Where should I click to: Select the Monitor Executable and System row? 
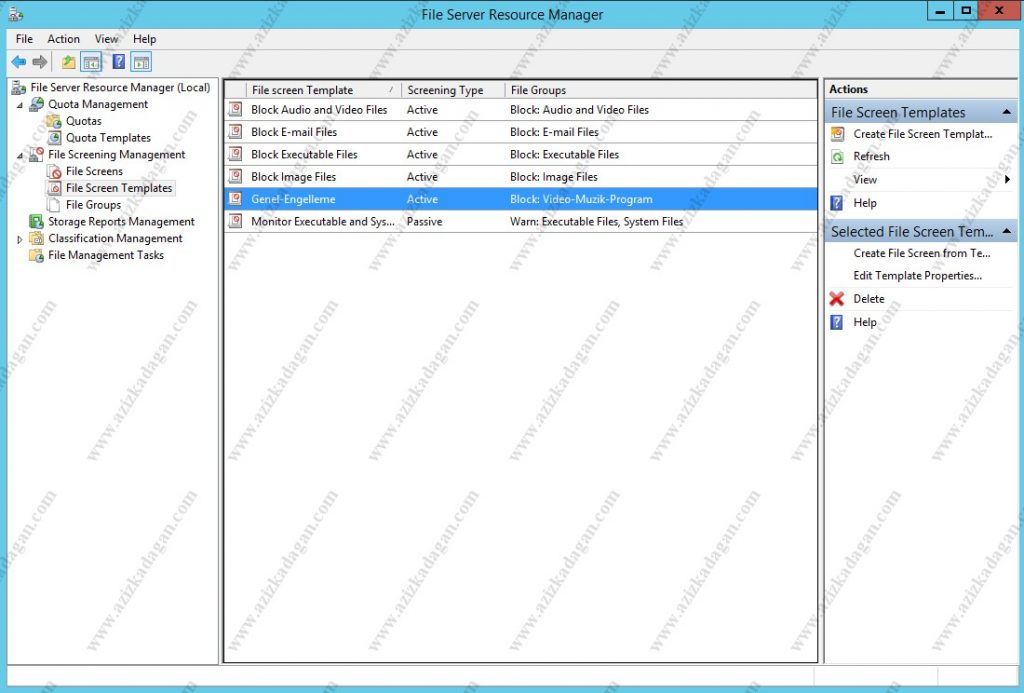[x=322, y=222]
